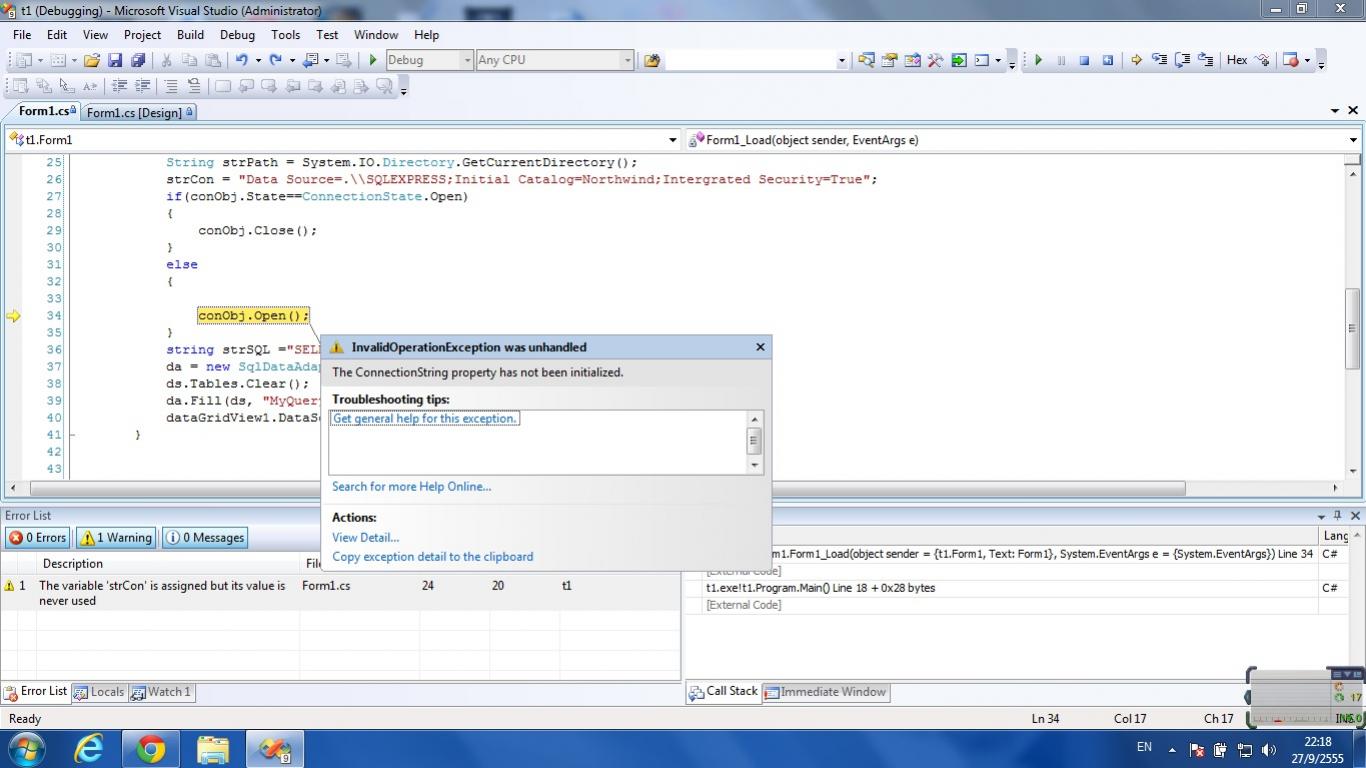Image resolution: width=1366 pixels, height=768 pixels.
Task: Click Get general help for this exception
Action: pos(424,418)
